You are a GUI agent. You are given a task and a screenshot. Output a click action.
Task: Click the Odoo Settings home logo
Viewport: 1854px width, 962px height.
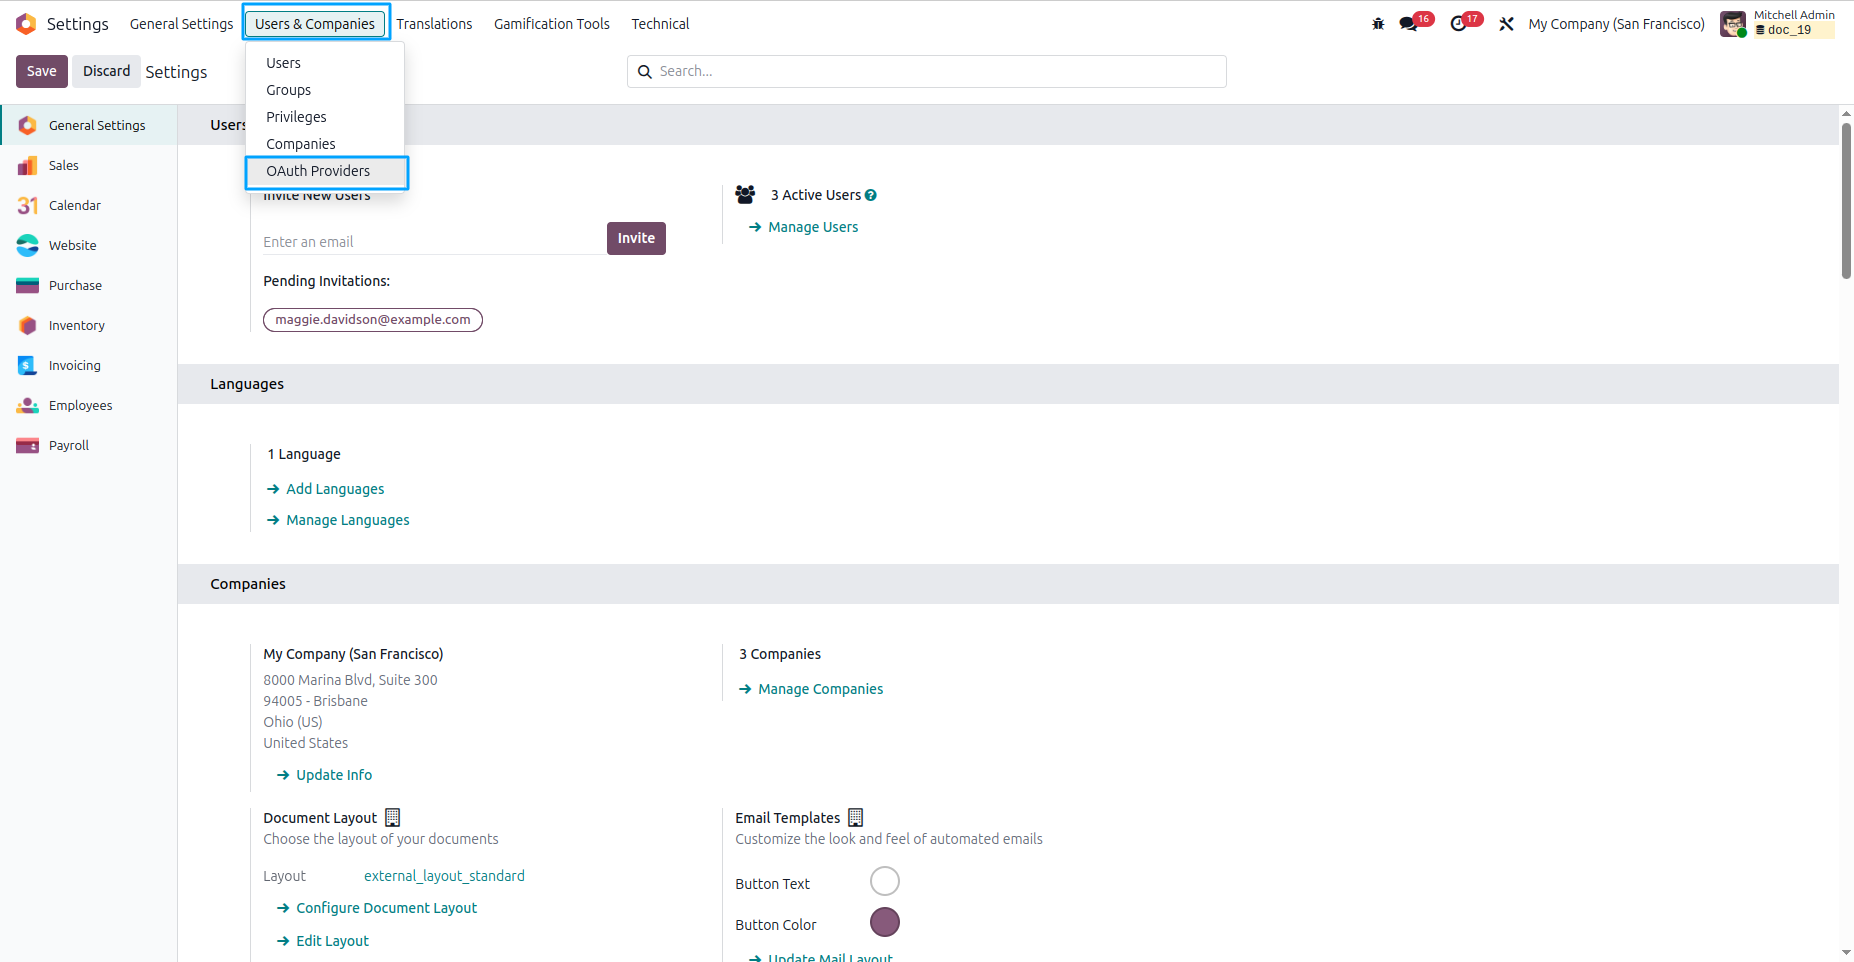coord(26,24)
